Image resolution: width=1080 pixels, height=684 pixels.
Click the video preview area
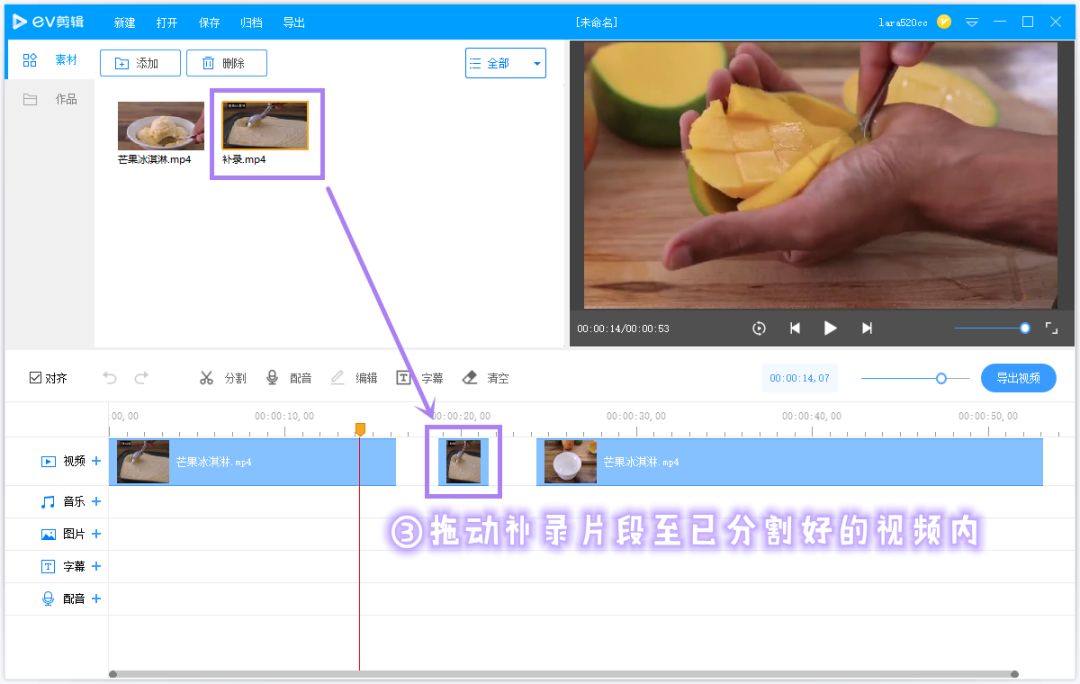[x=820, y=175]
